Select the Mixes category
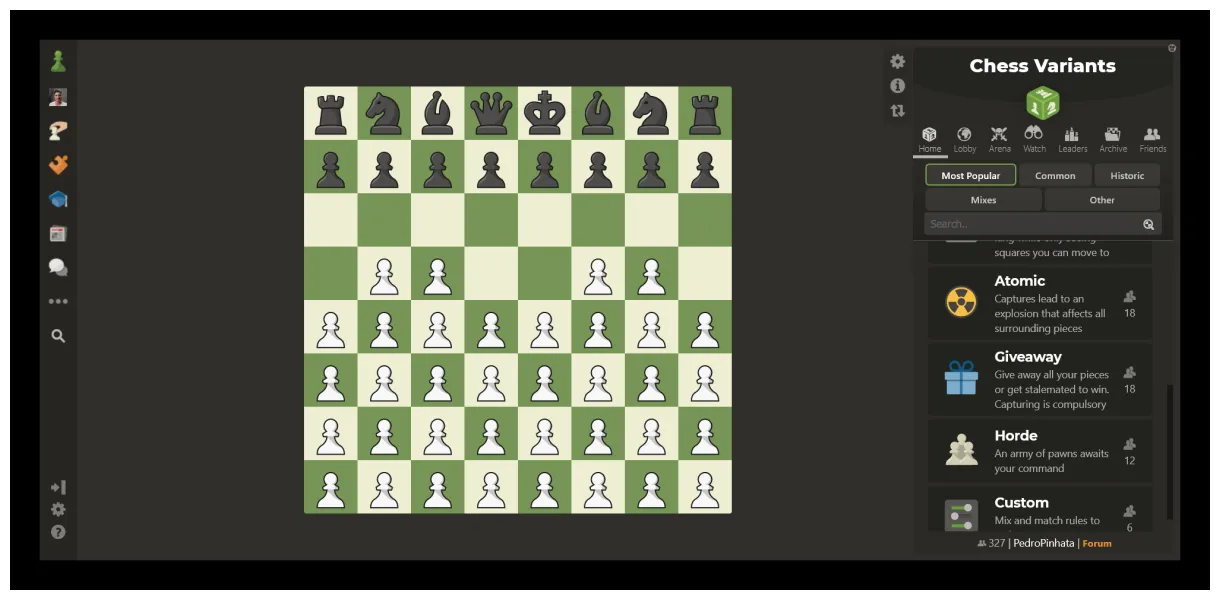 984,200
